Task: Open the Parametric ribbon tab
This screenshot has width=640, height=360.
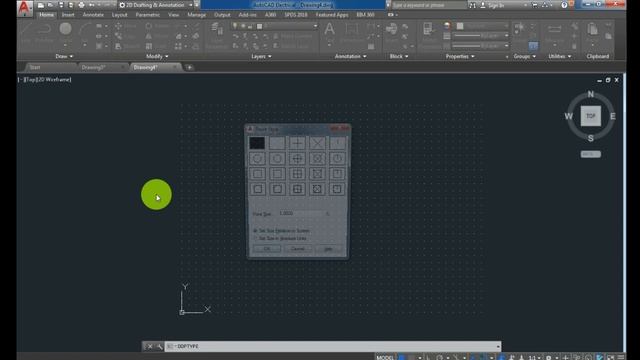Action: [x=147, y=15]
